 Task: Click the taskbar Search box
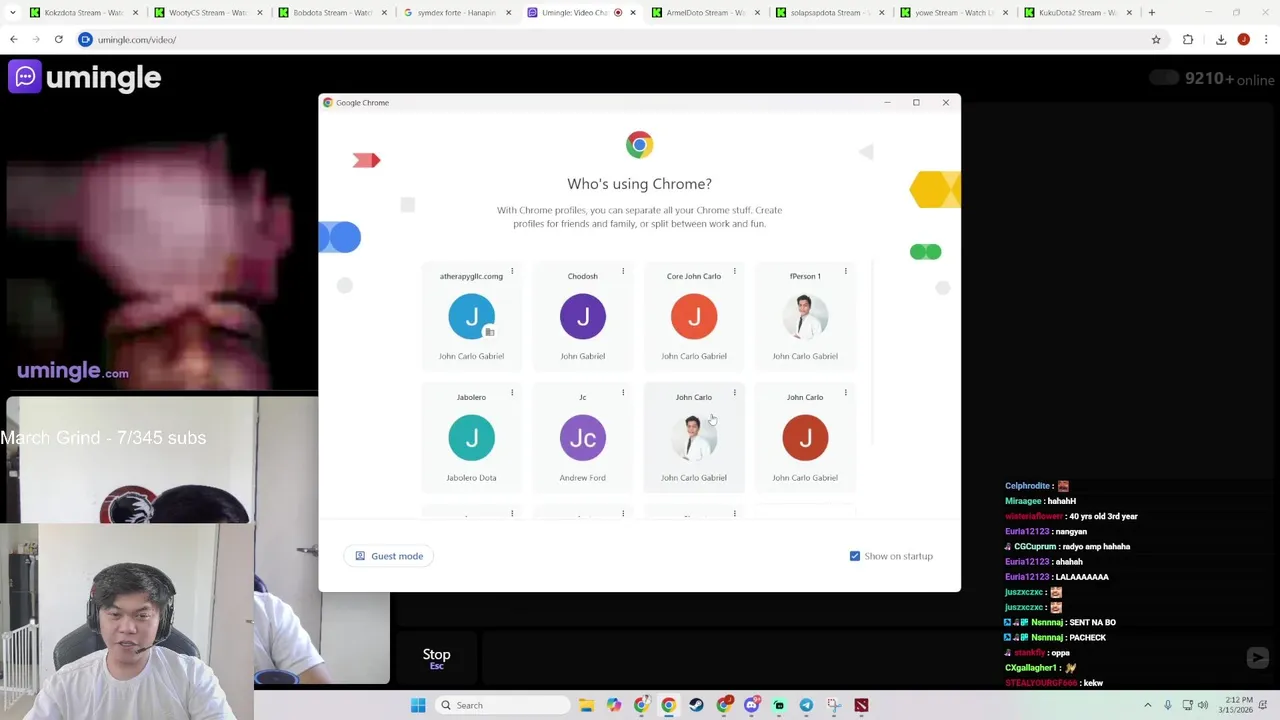click(505, 705)
